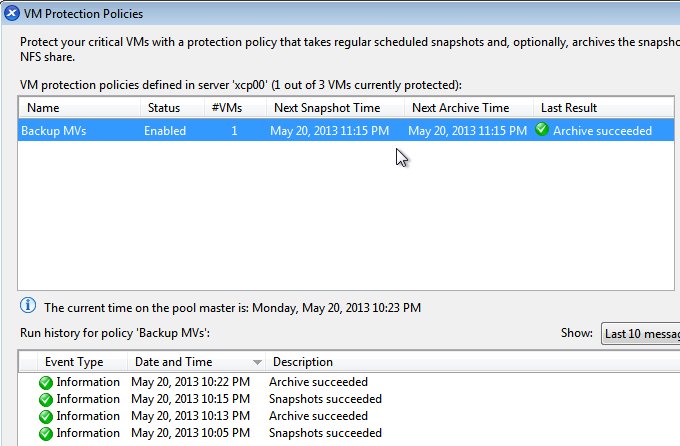This screenshot has width=680, height=446.
Task: Click the 'VM Protection Policies' window title
Action: tap(83, 13)
